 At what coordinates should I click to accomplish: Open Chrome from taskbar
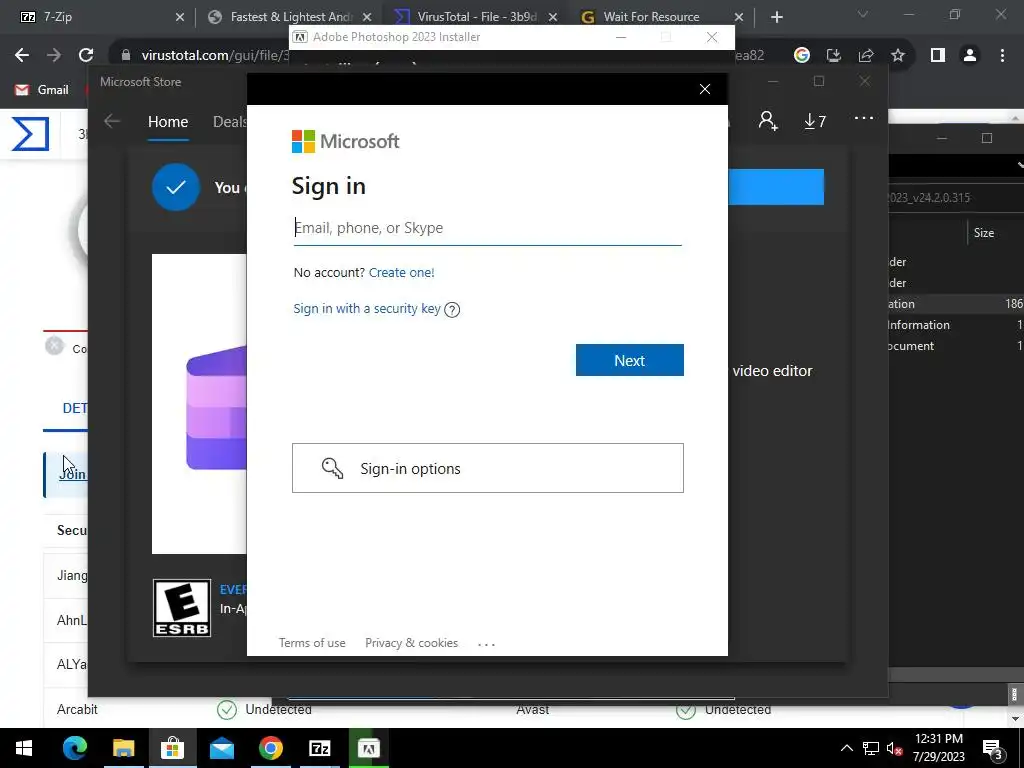tap(270, 748)
